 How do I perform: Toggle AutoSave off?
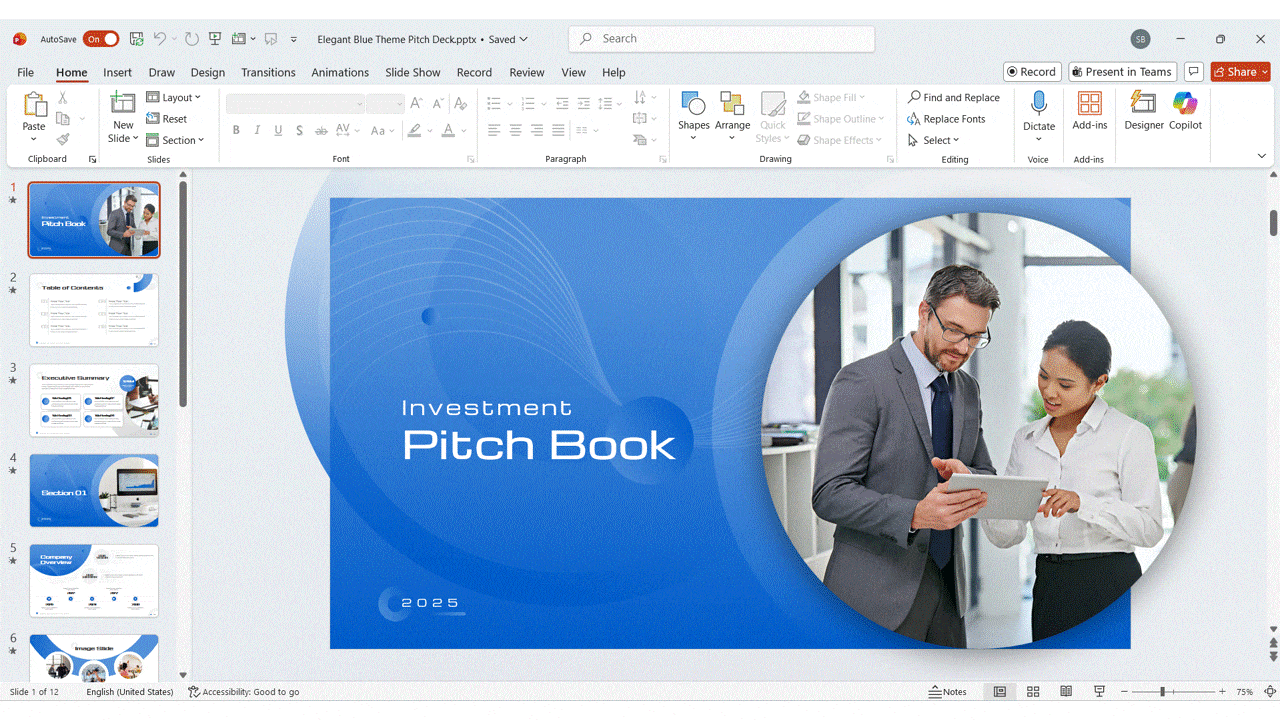(100, 38)
